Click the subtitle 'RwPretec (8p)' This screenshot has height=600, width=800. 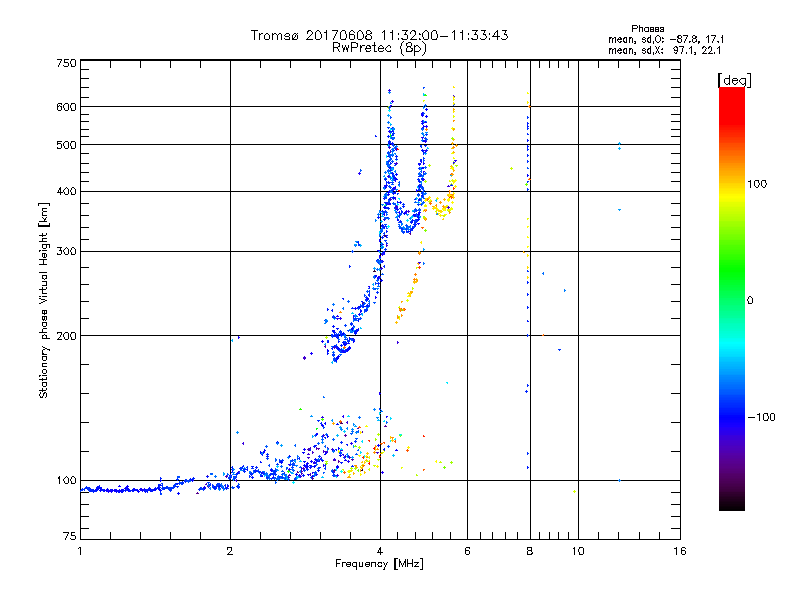click(x=379, y=48)
